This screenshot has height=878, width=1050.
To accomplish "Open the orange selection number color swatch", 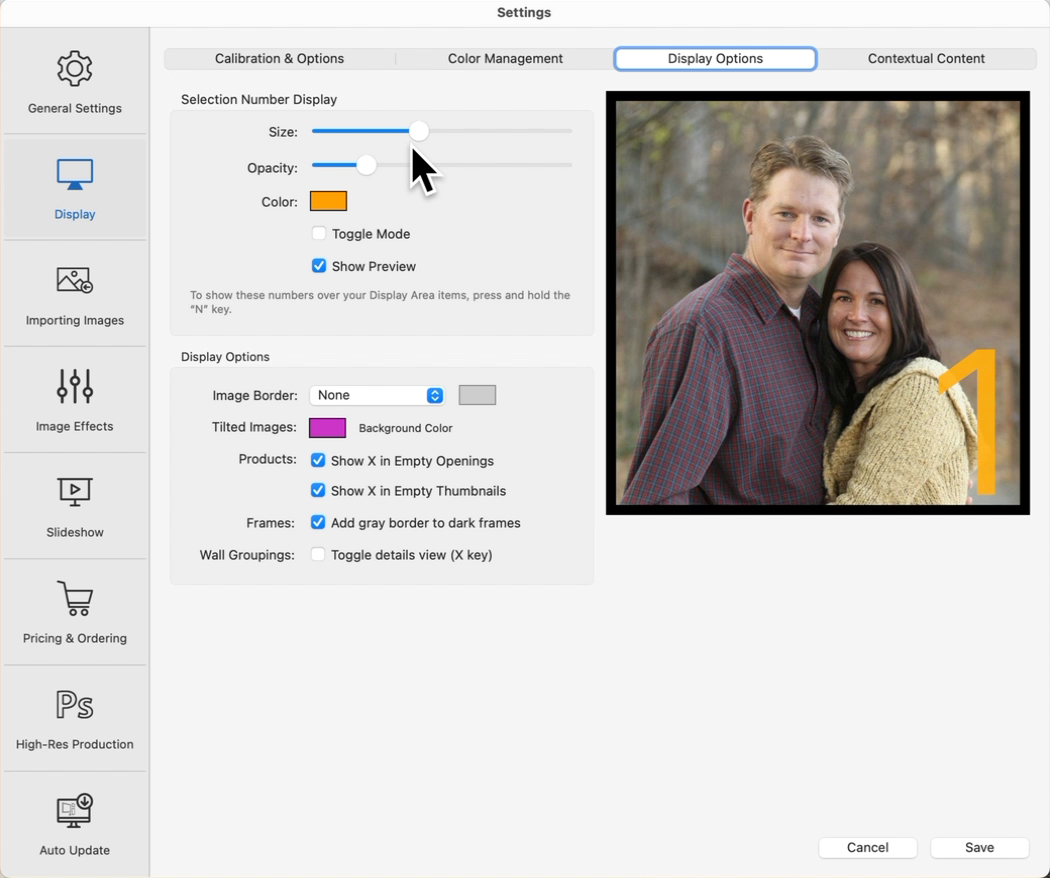I will pyautogui.click(x=328, y=201).
